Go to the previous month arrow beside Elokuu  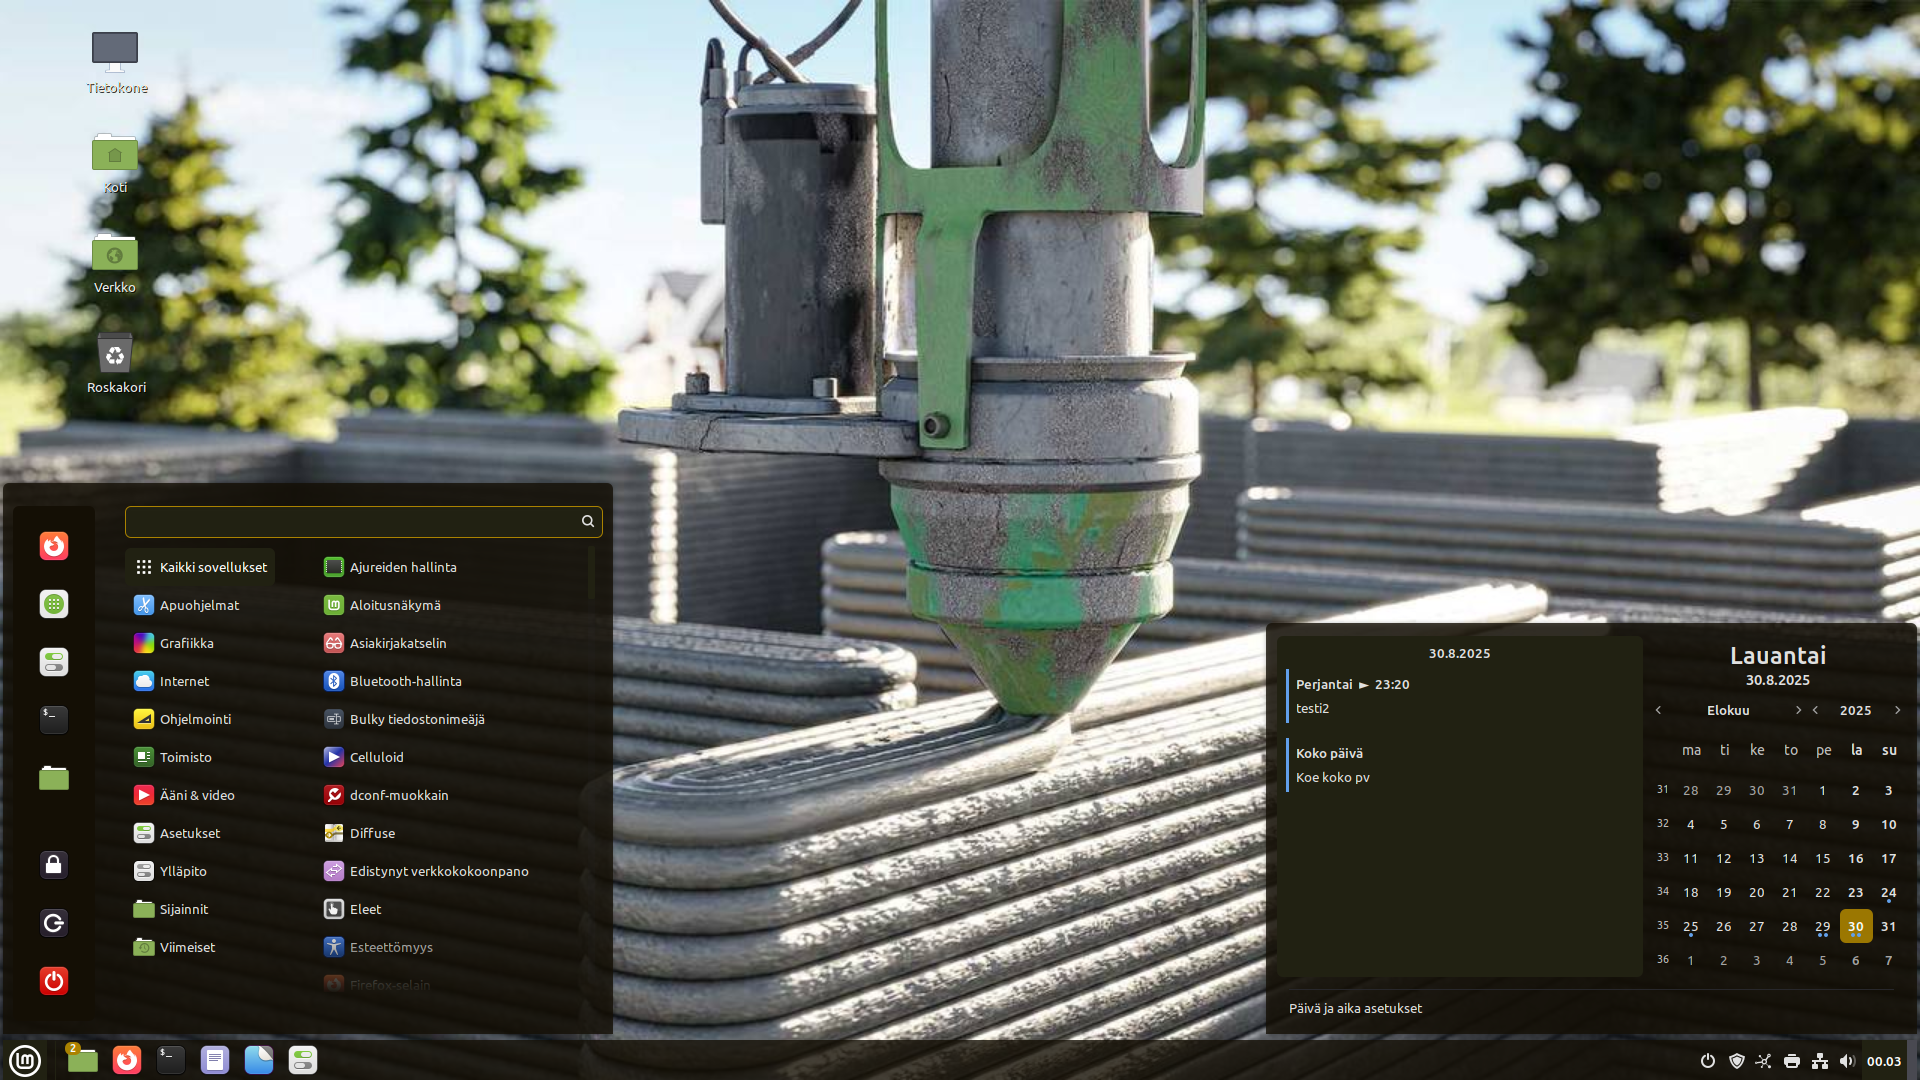pyautogui.click(x=1658, y=710)
